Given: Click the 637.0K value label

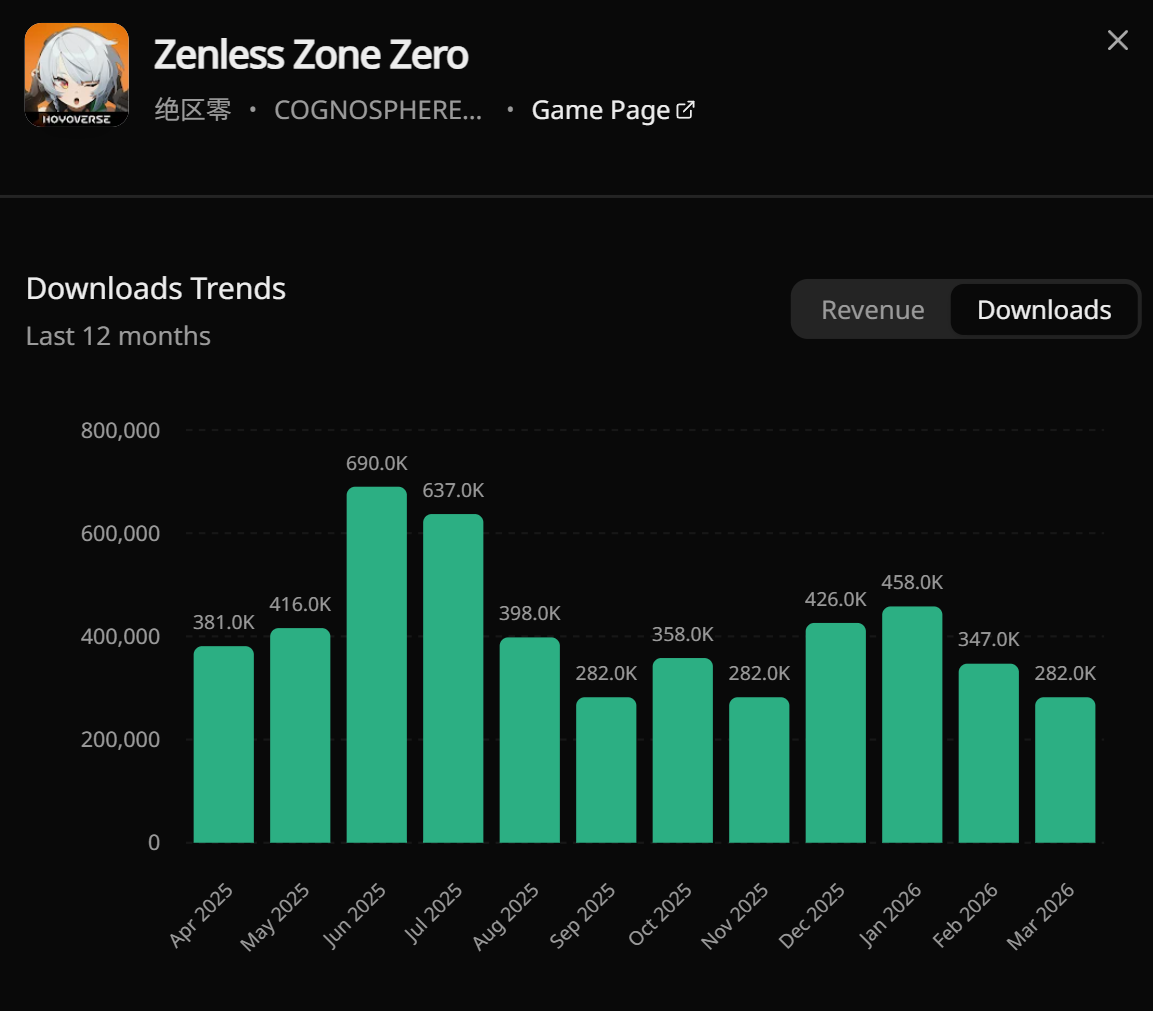Looking at the screenshot, I should tap(453, 490).
